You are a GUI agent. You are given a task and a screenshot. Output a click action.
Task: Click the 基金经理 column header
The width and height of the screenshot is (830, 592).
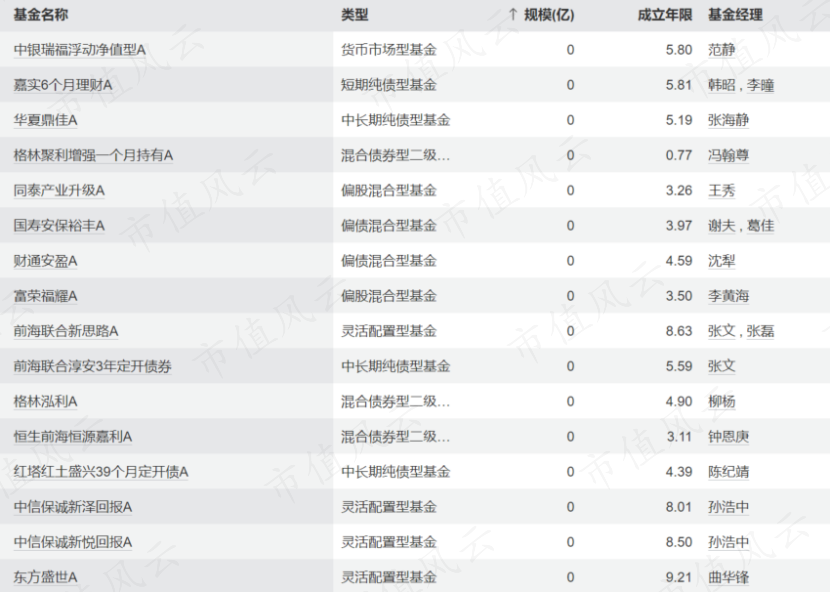coord(735,15)
